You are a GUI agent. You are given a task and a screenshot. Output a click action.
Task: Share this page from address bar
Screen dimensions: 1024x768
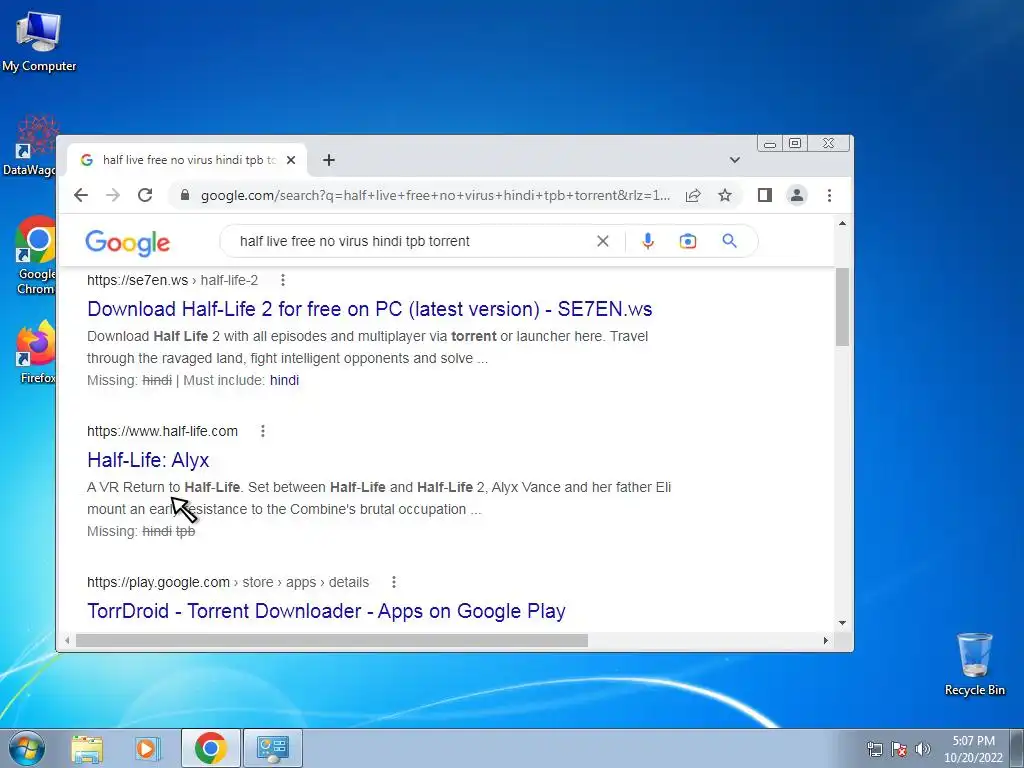pyautogui.click(x=693, y=195)
